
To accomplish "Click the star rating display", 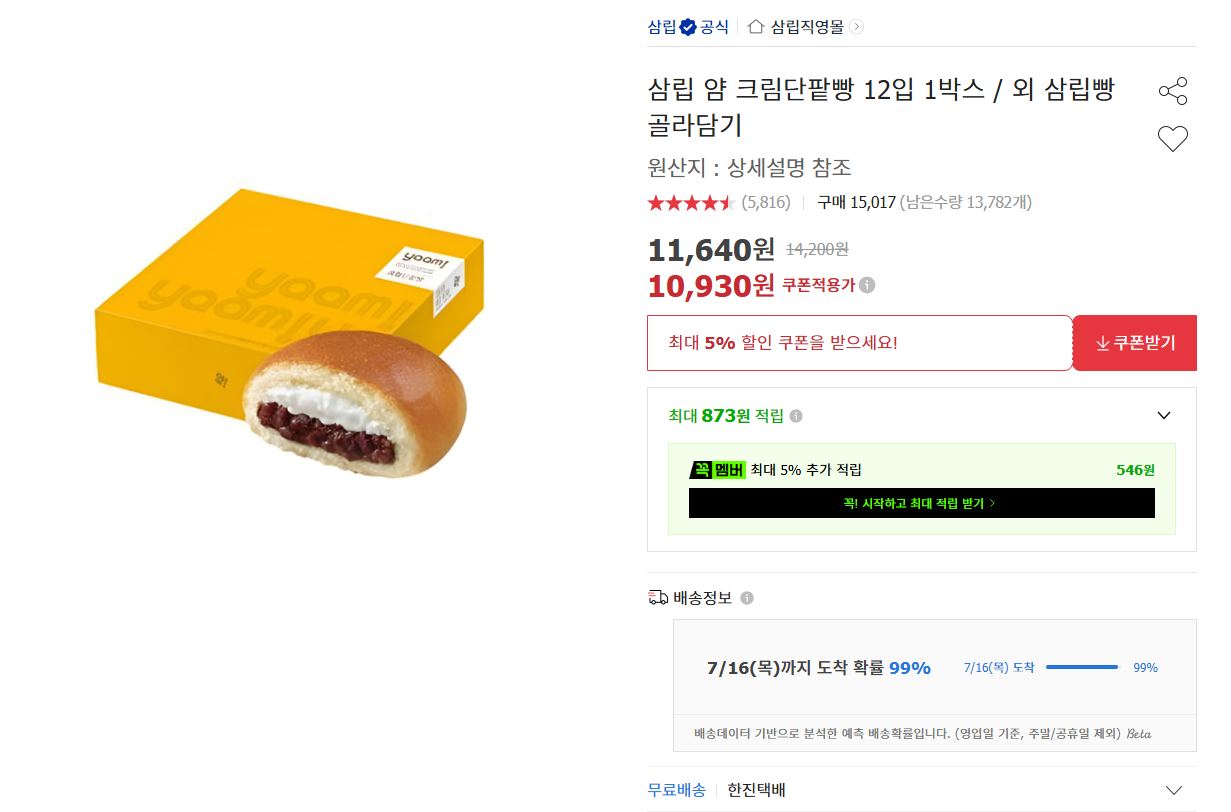I will click(x=692, y=203).
